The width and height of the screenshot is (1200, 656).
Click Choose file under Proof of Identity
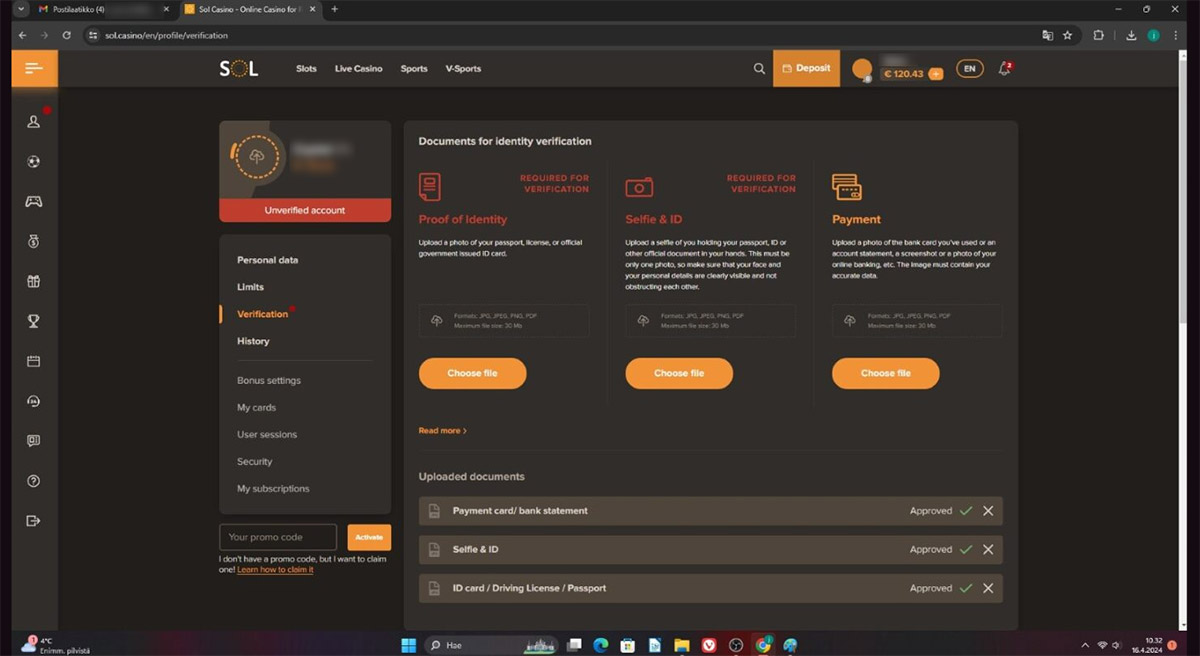pos(472,373)
